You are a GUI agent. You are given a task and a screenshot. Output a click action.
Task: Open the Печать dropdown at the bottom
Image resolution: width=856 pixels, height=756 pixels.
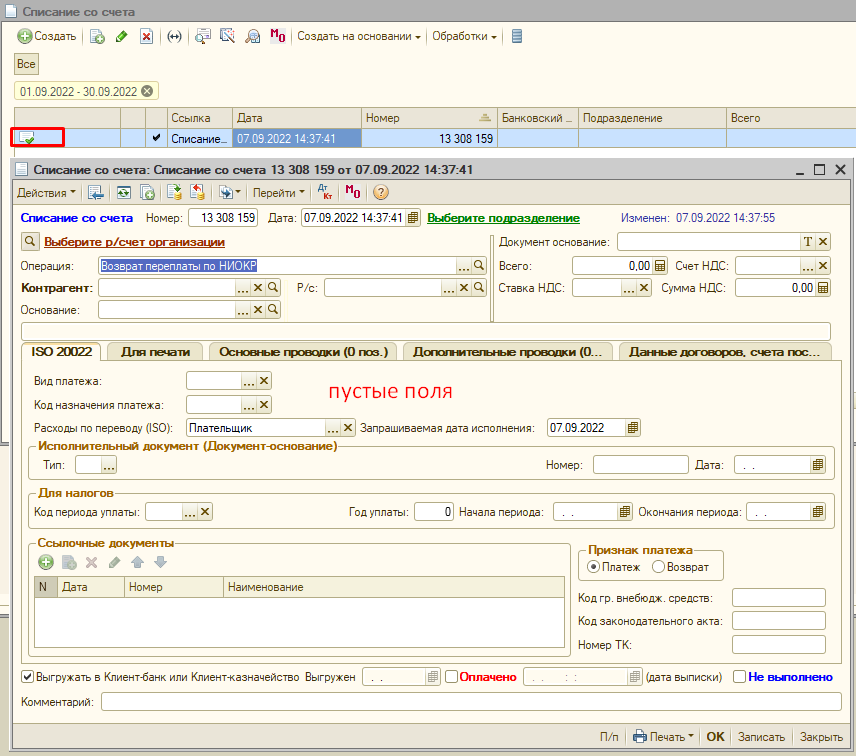pyautogui.click(x=665, y=737)
